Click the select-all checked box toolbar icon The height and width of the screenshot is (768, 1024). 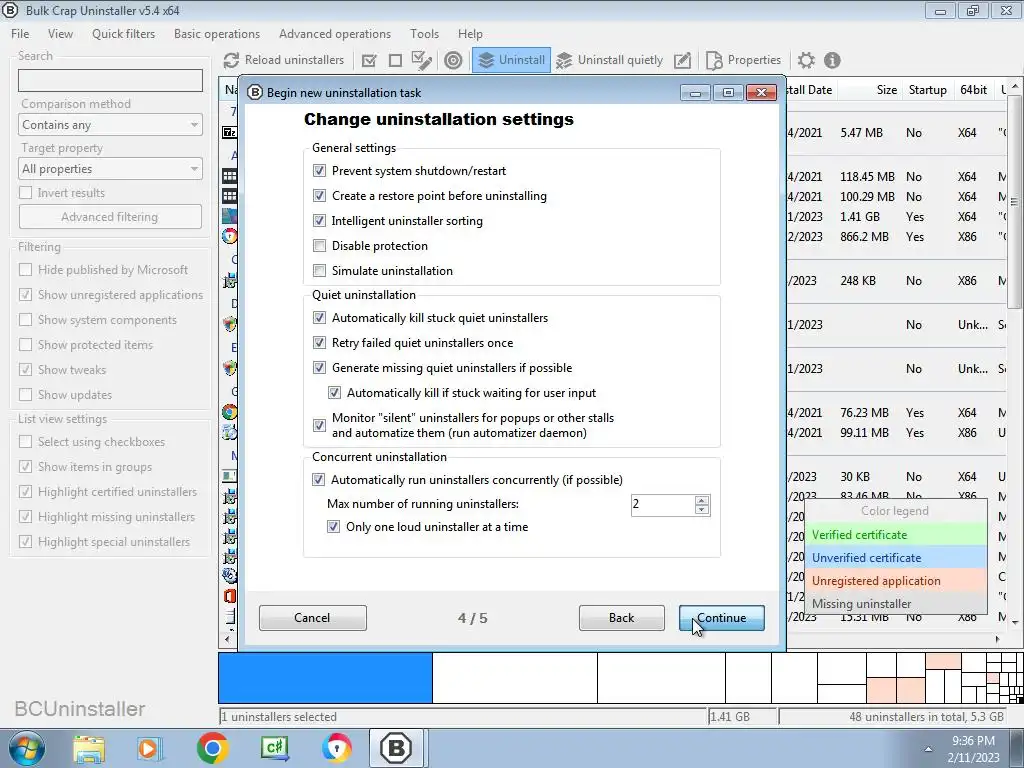369,60
